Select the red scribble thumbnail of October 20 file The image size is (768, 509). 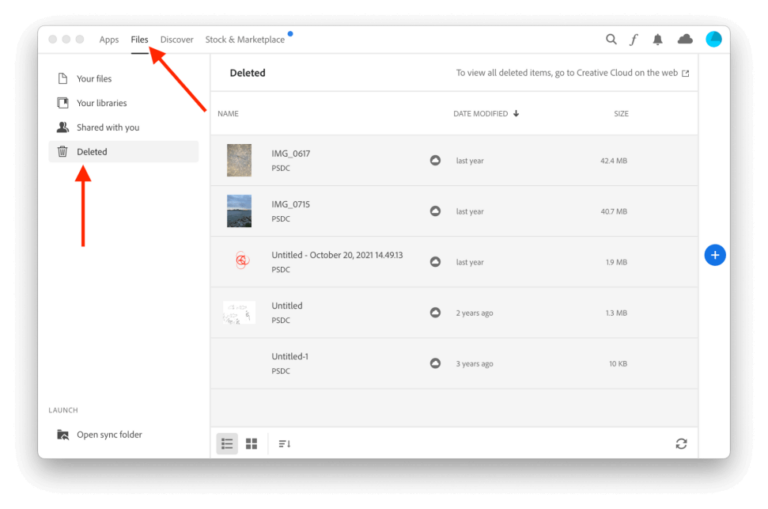pyautogui.click(x=241, y=260)
